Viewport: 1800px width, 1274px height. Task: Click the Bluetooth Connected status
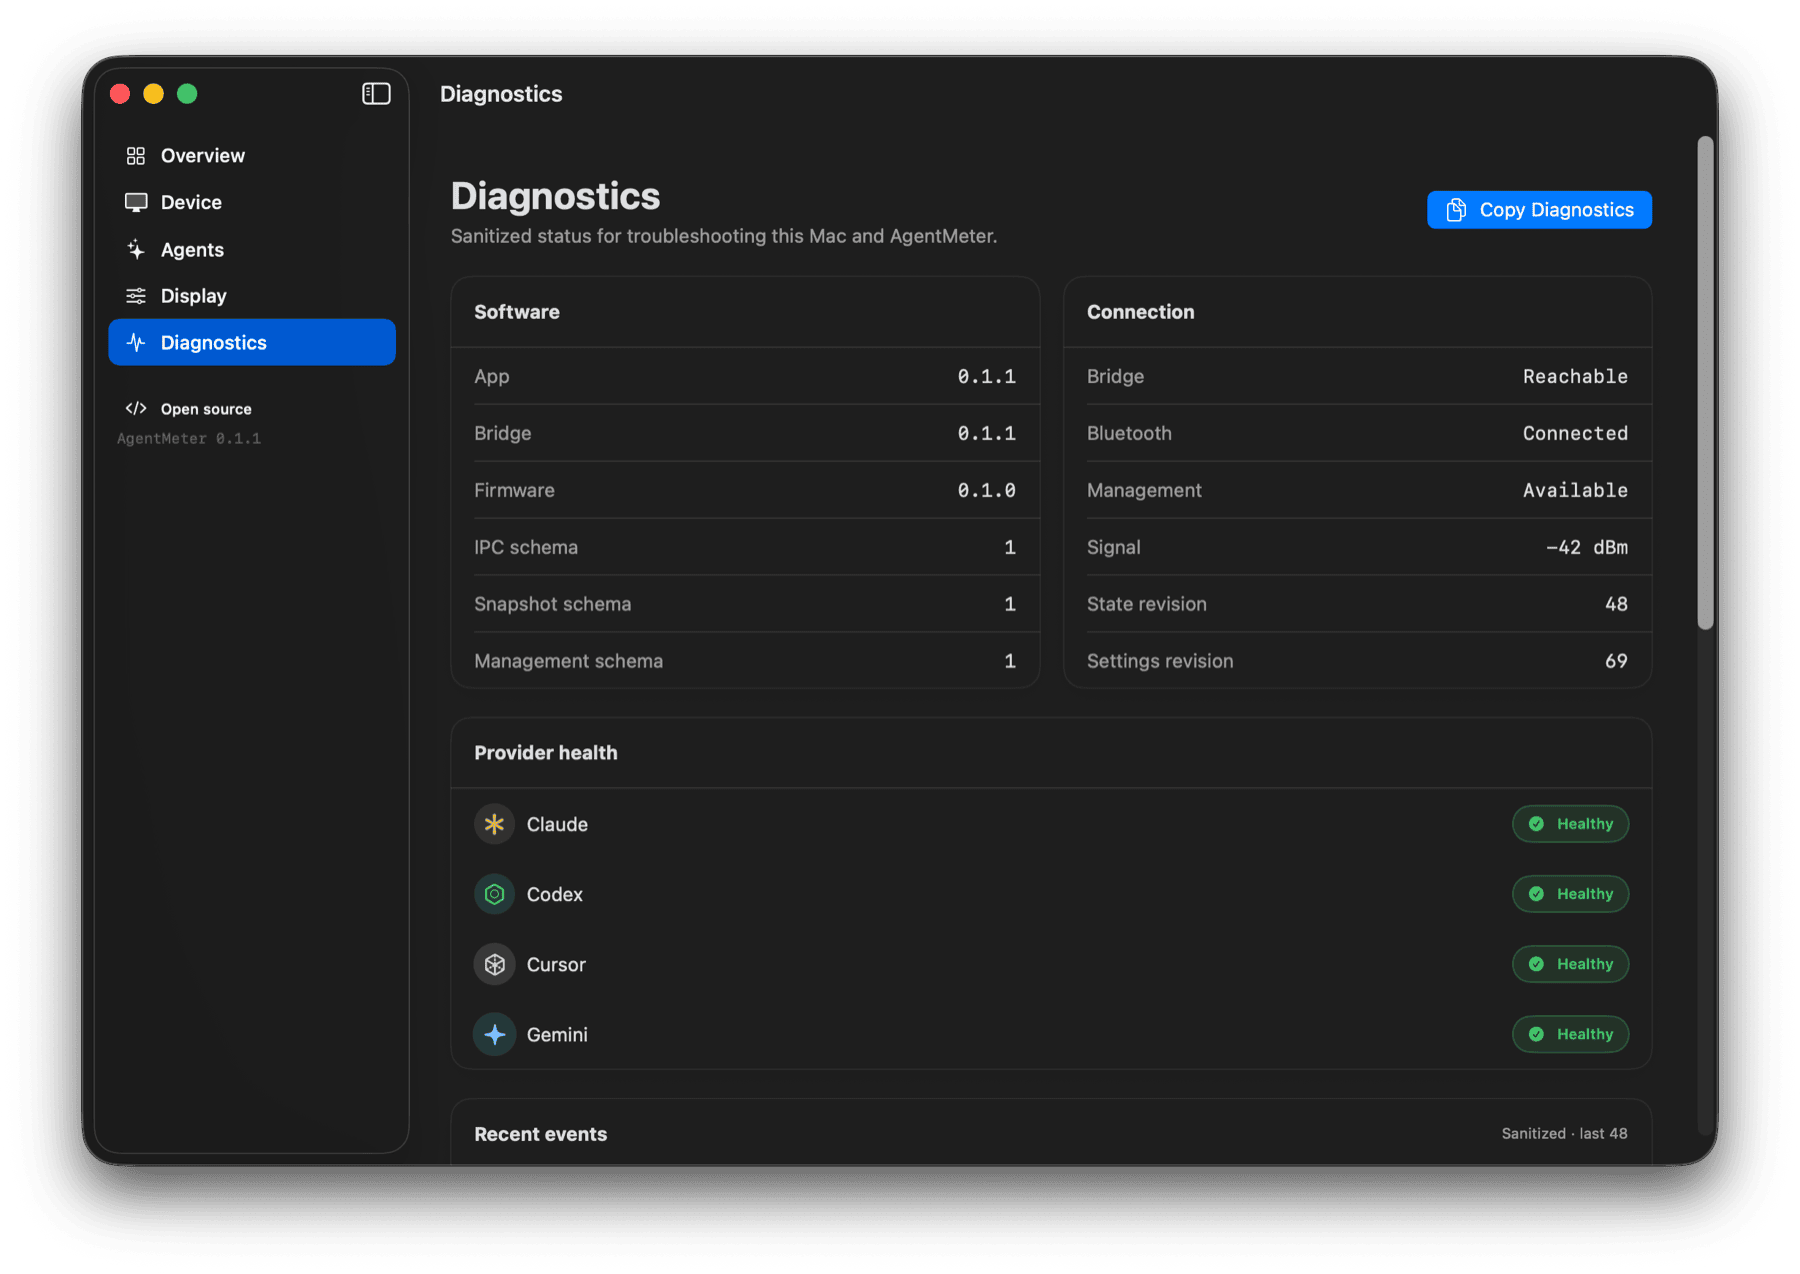[1575, 433]
